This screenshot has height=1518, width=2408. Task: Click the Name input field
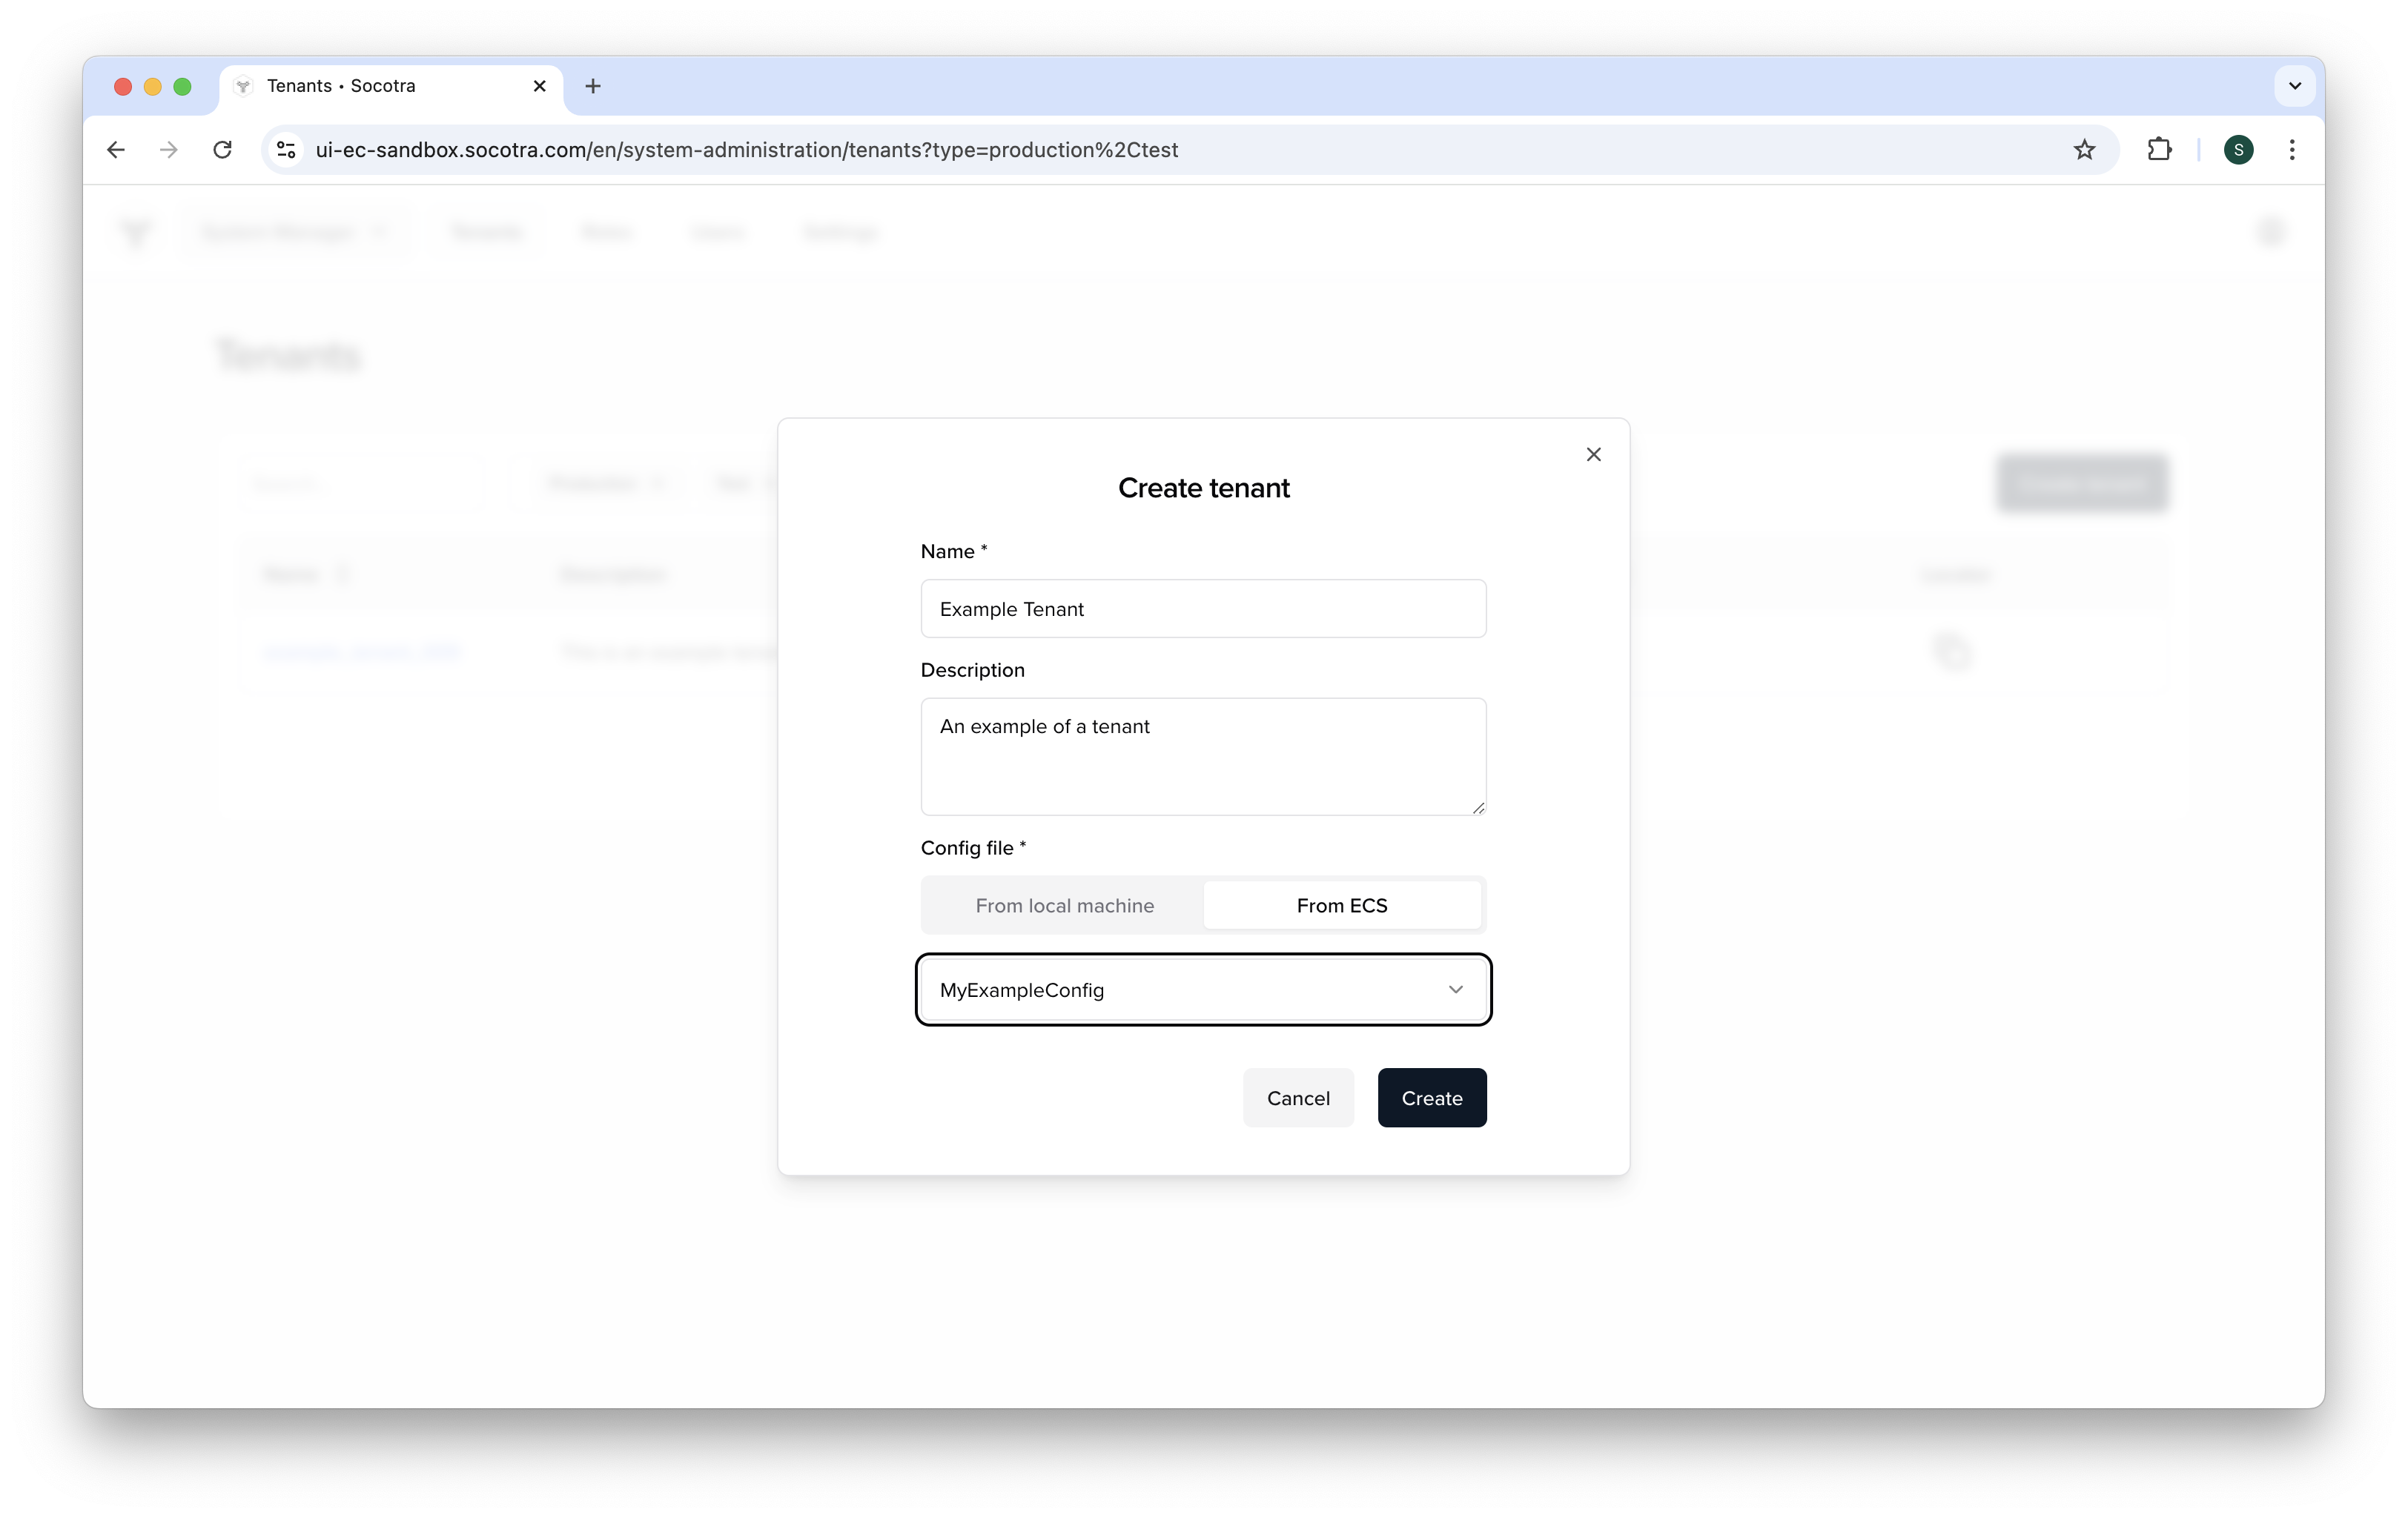point(1203,608)
